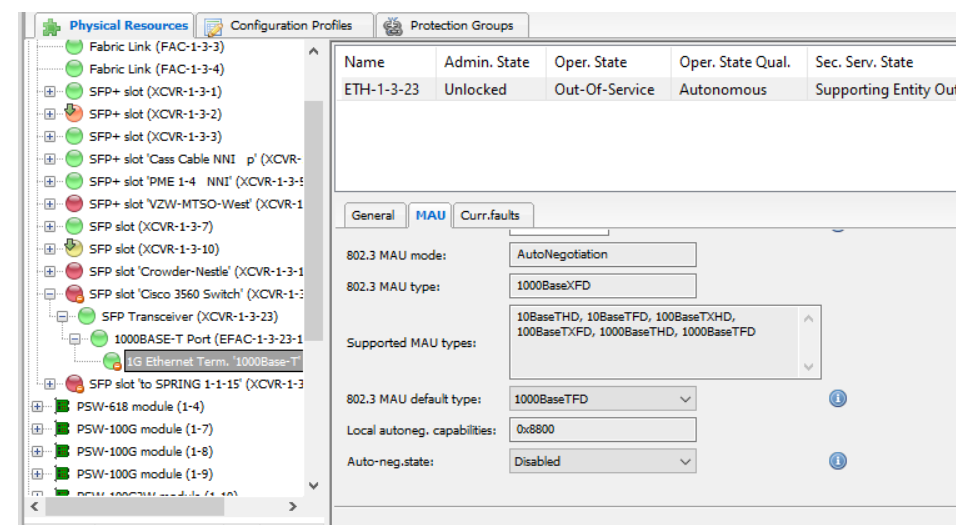Viewport: 967px width, 532px height.
Task: Open 802.3 MAU default type dropdown
Action: (603, 399)
